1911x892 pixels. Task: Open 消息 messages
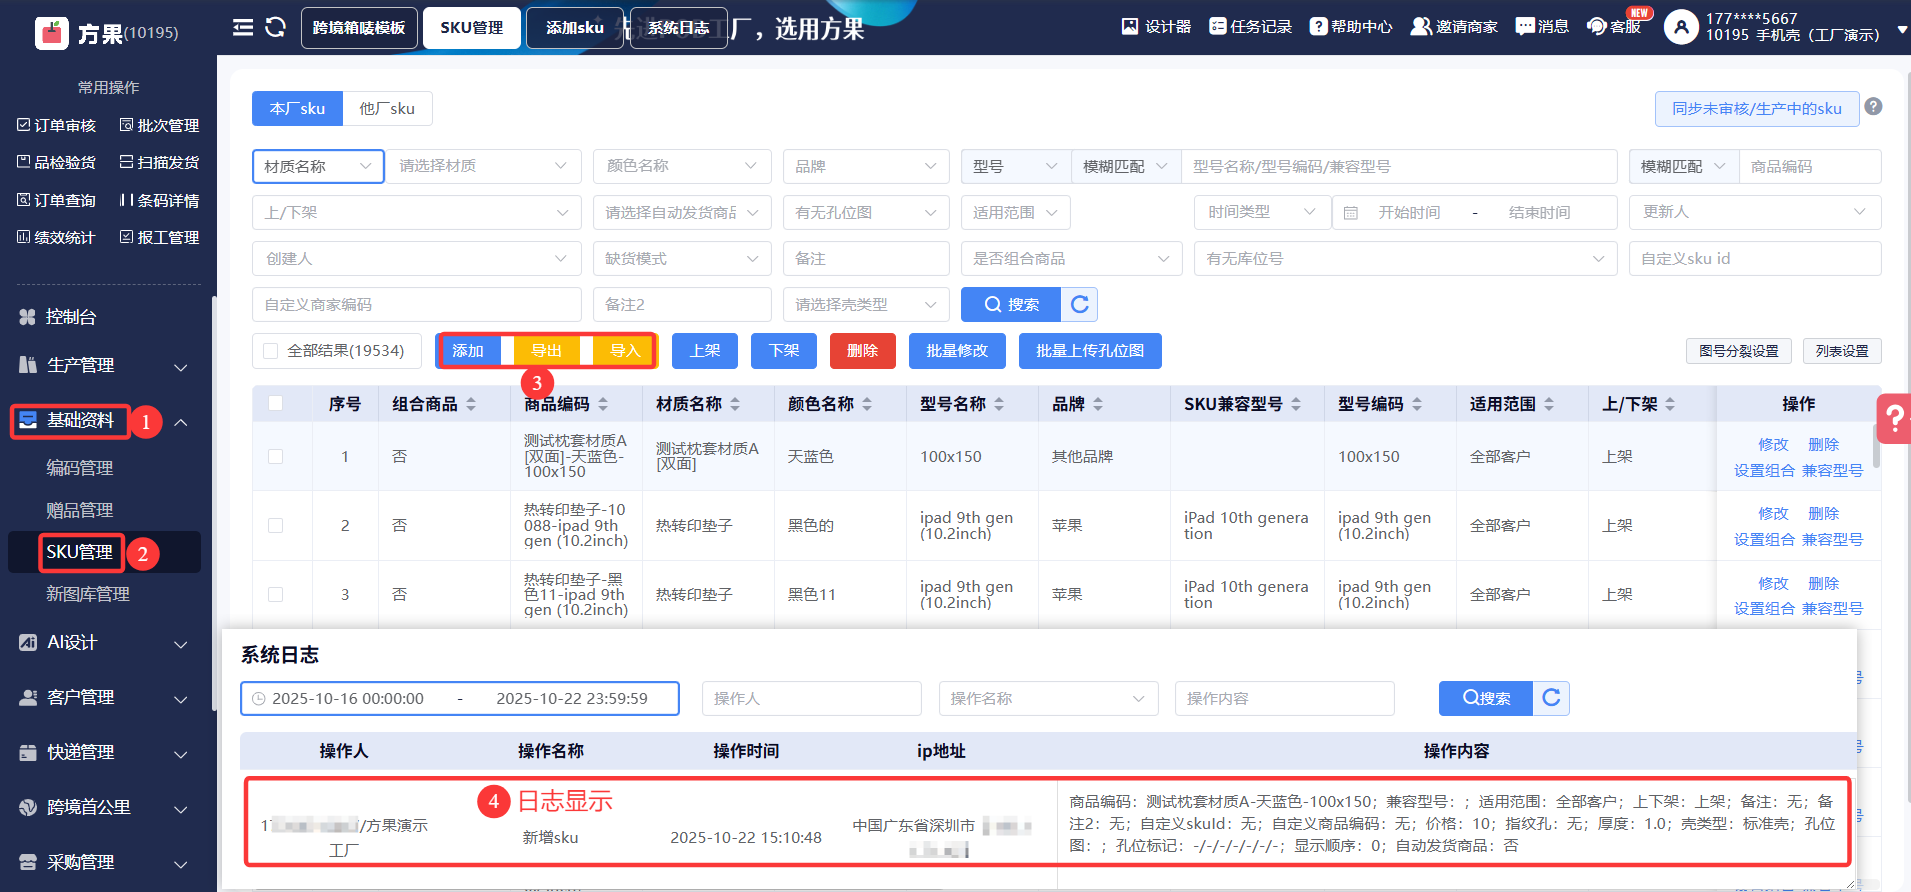[1542, 26]
